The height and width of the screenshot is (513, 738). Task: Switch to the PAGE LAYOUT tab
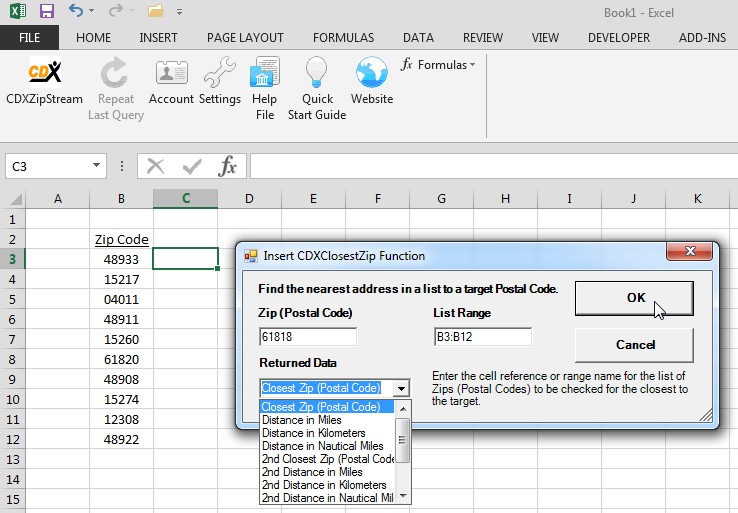245,38
